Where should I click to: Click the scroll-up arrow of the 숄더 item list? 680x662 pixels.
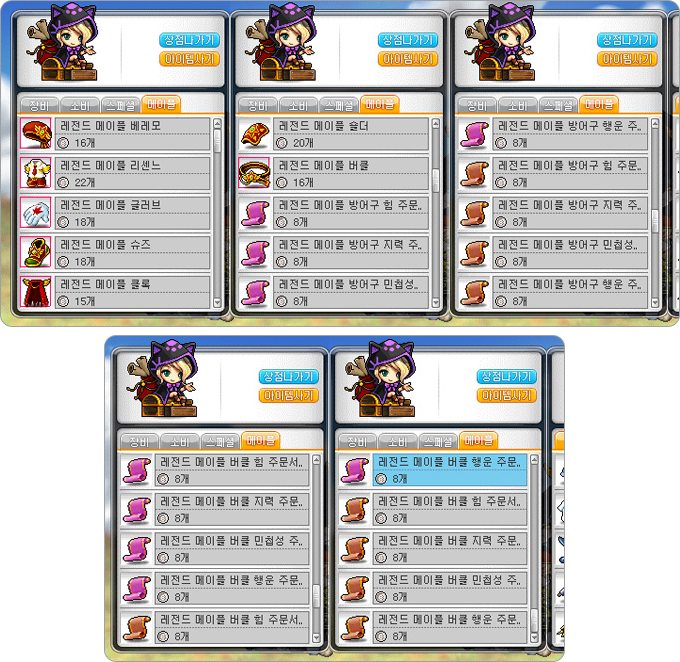436,124
